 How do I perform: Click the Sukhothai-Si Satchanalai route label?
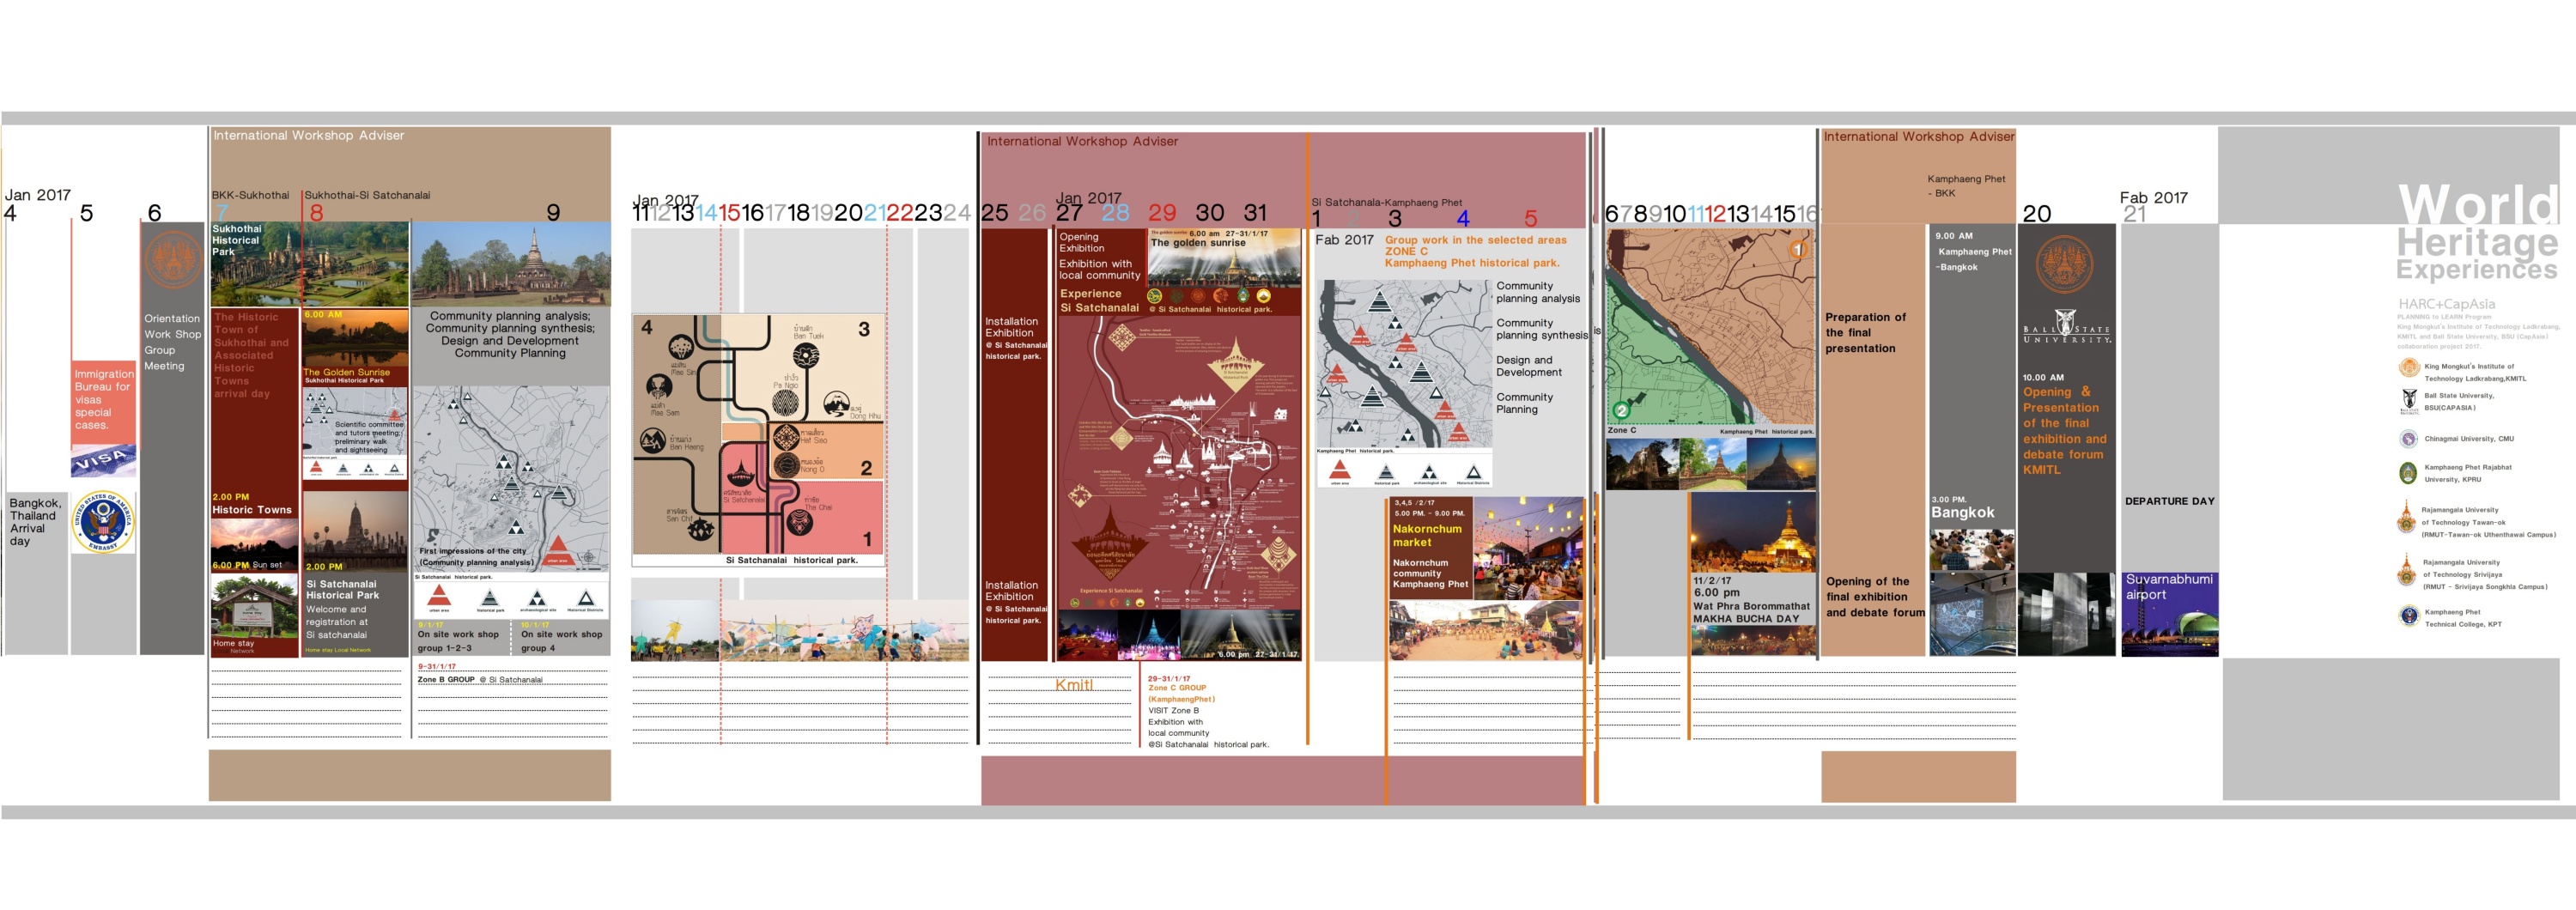point(367,195)
